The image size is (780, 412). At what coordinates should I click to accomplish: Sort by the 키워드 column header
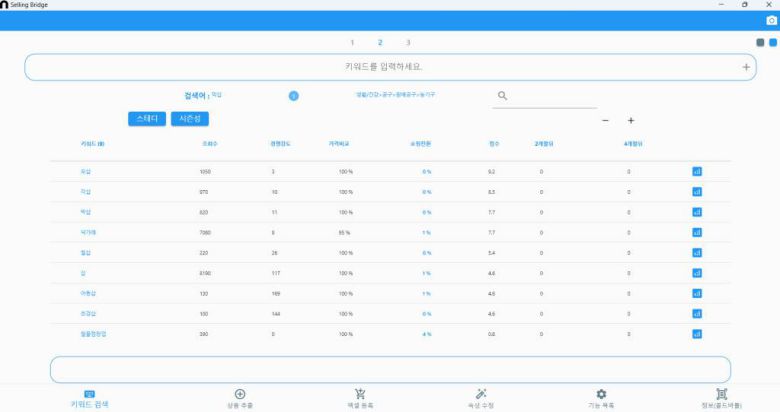pyautogui.click(x=93, y=144)
